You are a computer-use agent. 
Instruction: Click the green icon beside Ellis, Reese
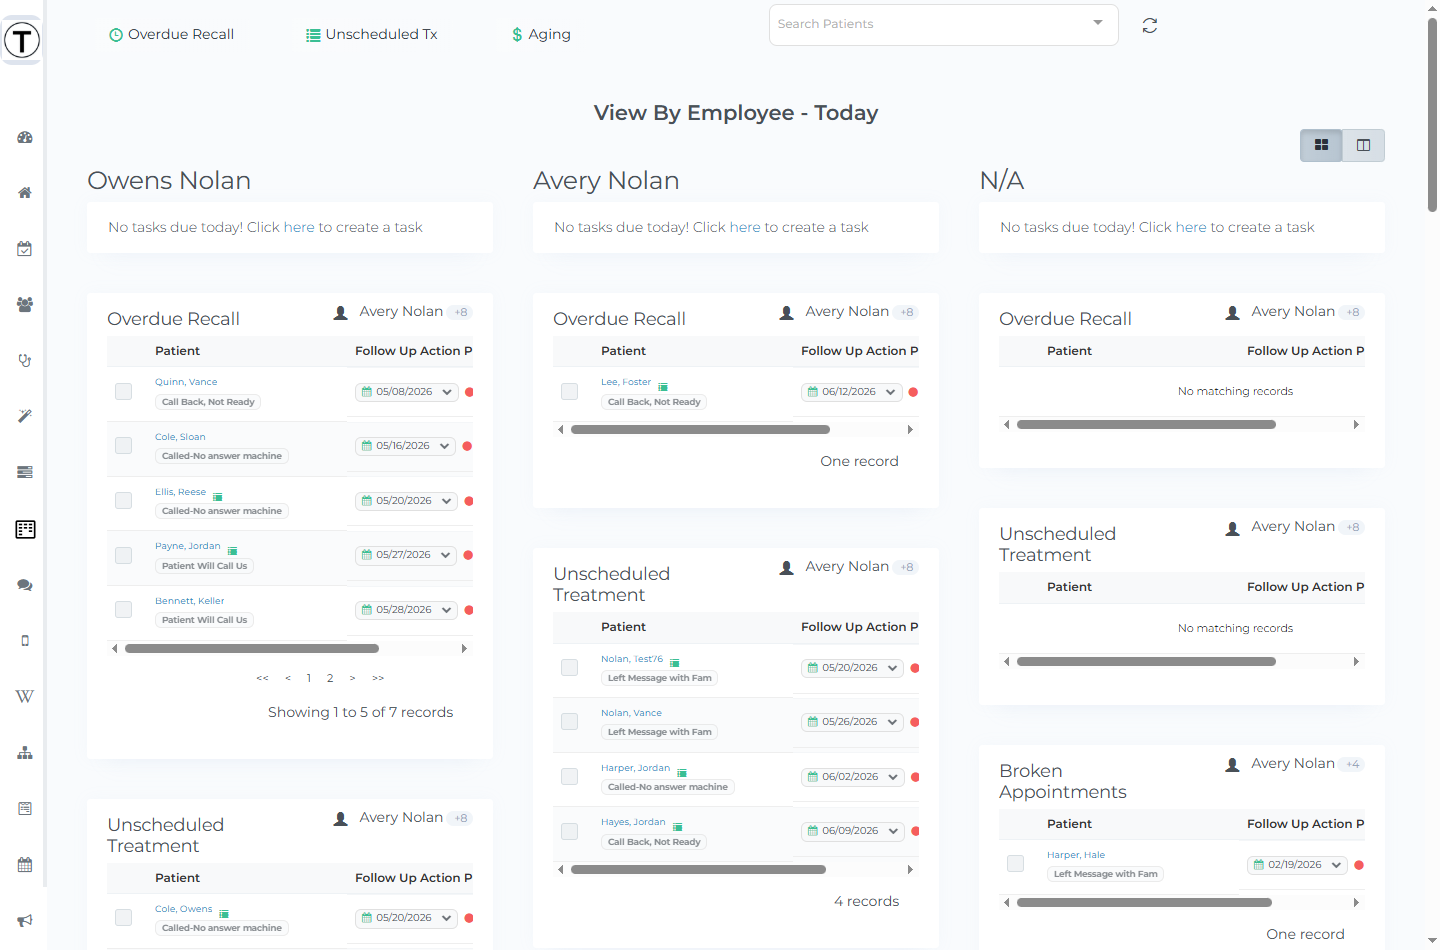pyautogui.click(x=218, y=497)
